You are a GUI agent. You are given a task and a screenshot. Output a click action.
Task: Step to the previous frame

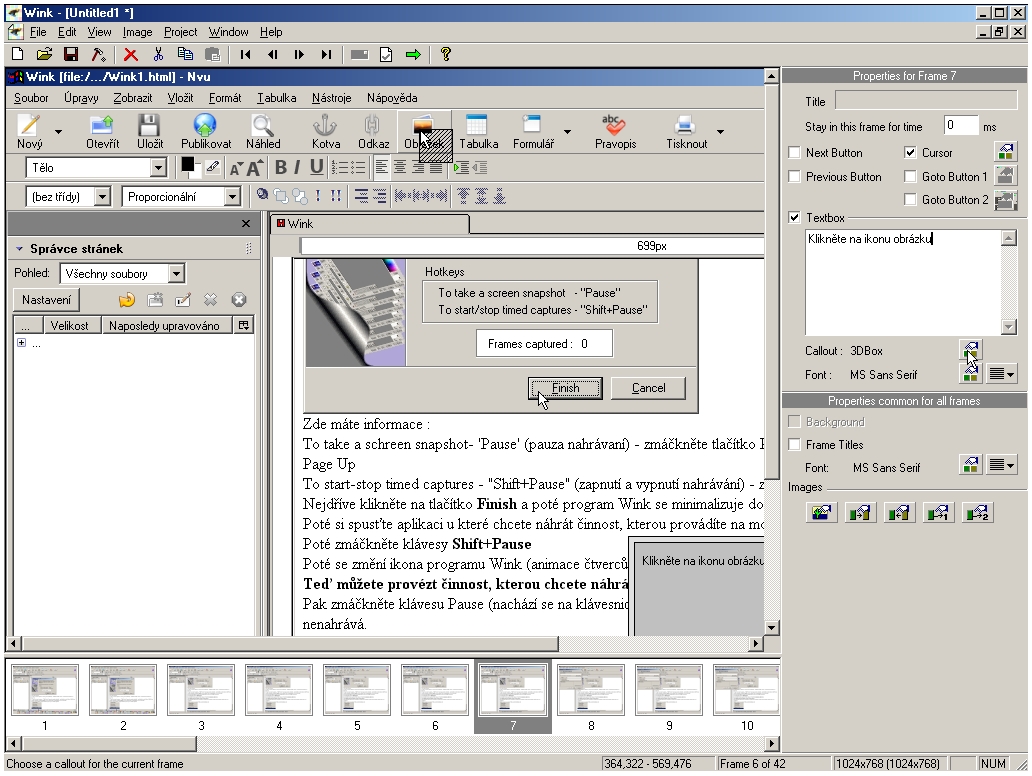[x=272, y=55]
